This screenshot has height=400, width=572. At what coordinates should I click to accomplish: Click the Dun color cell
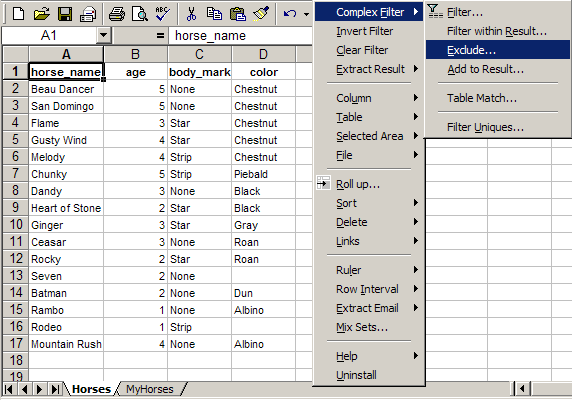click(x=263, y=293)
